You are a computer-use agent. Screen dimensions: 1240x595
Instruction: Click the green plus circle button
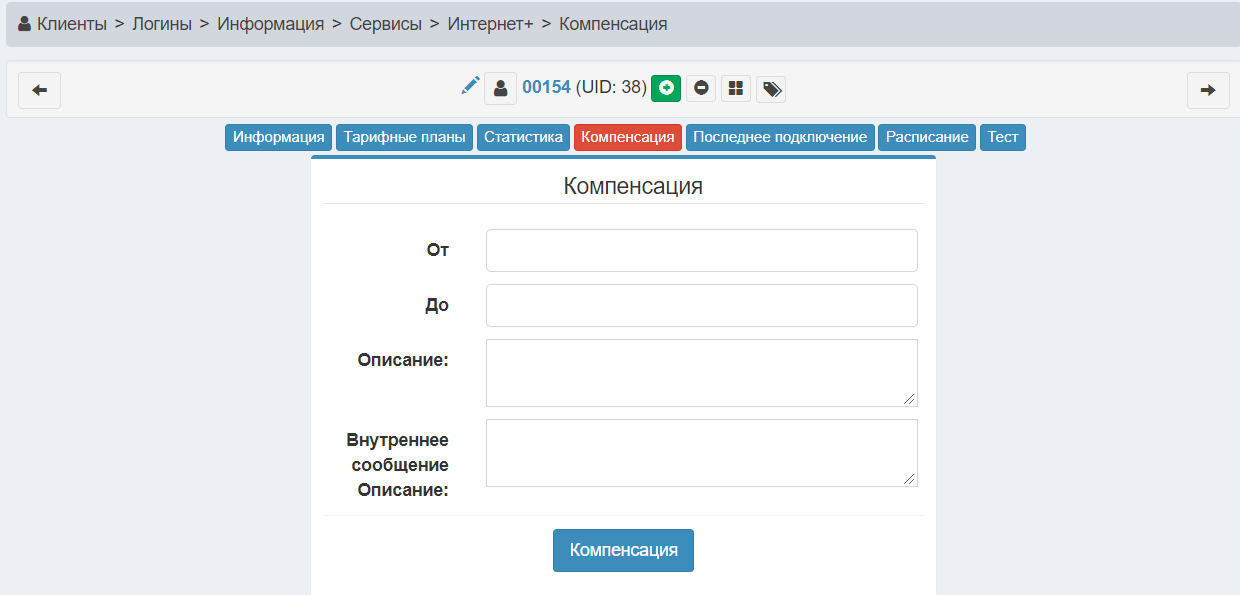click(x=666, y=88)
